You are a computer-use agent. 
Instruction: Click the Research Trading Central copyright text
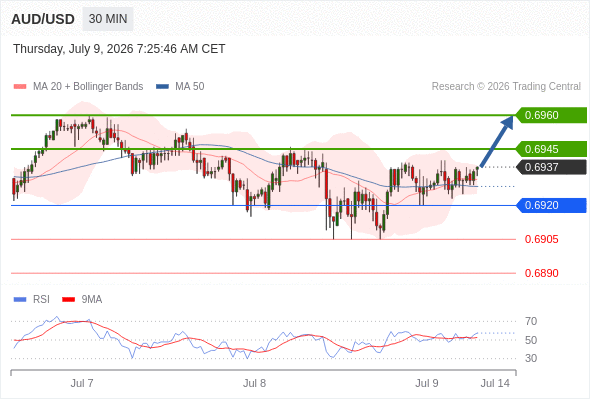coord(506,87)
